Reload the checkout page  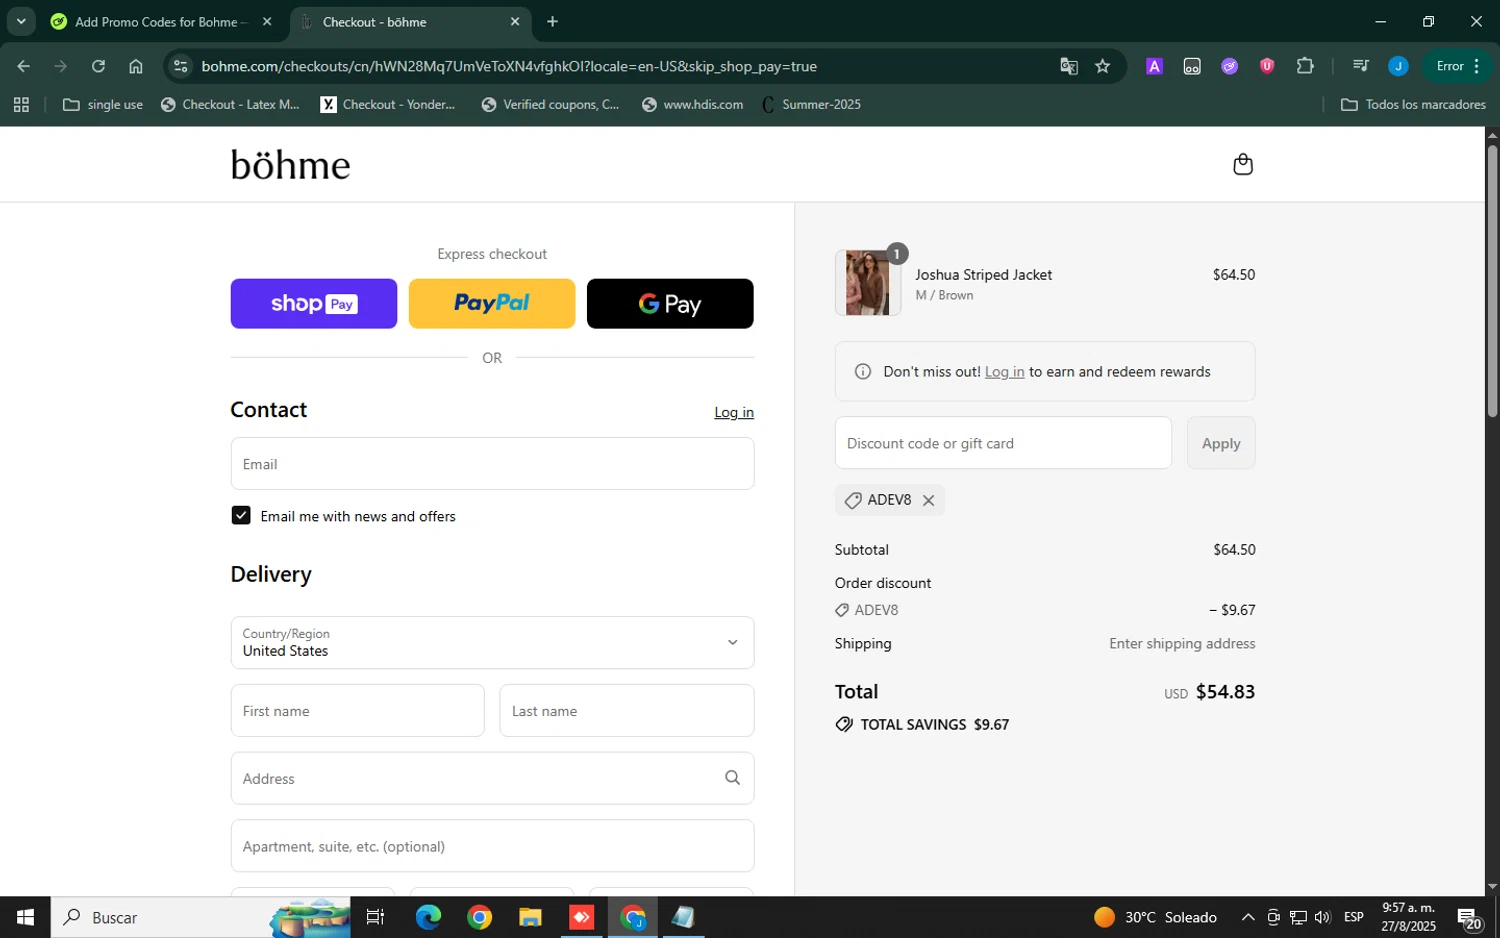(x=98, y=66)
